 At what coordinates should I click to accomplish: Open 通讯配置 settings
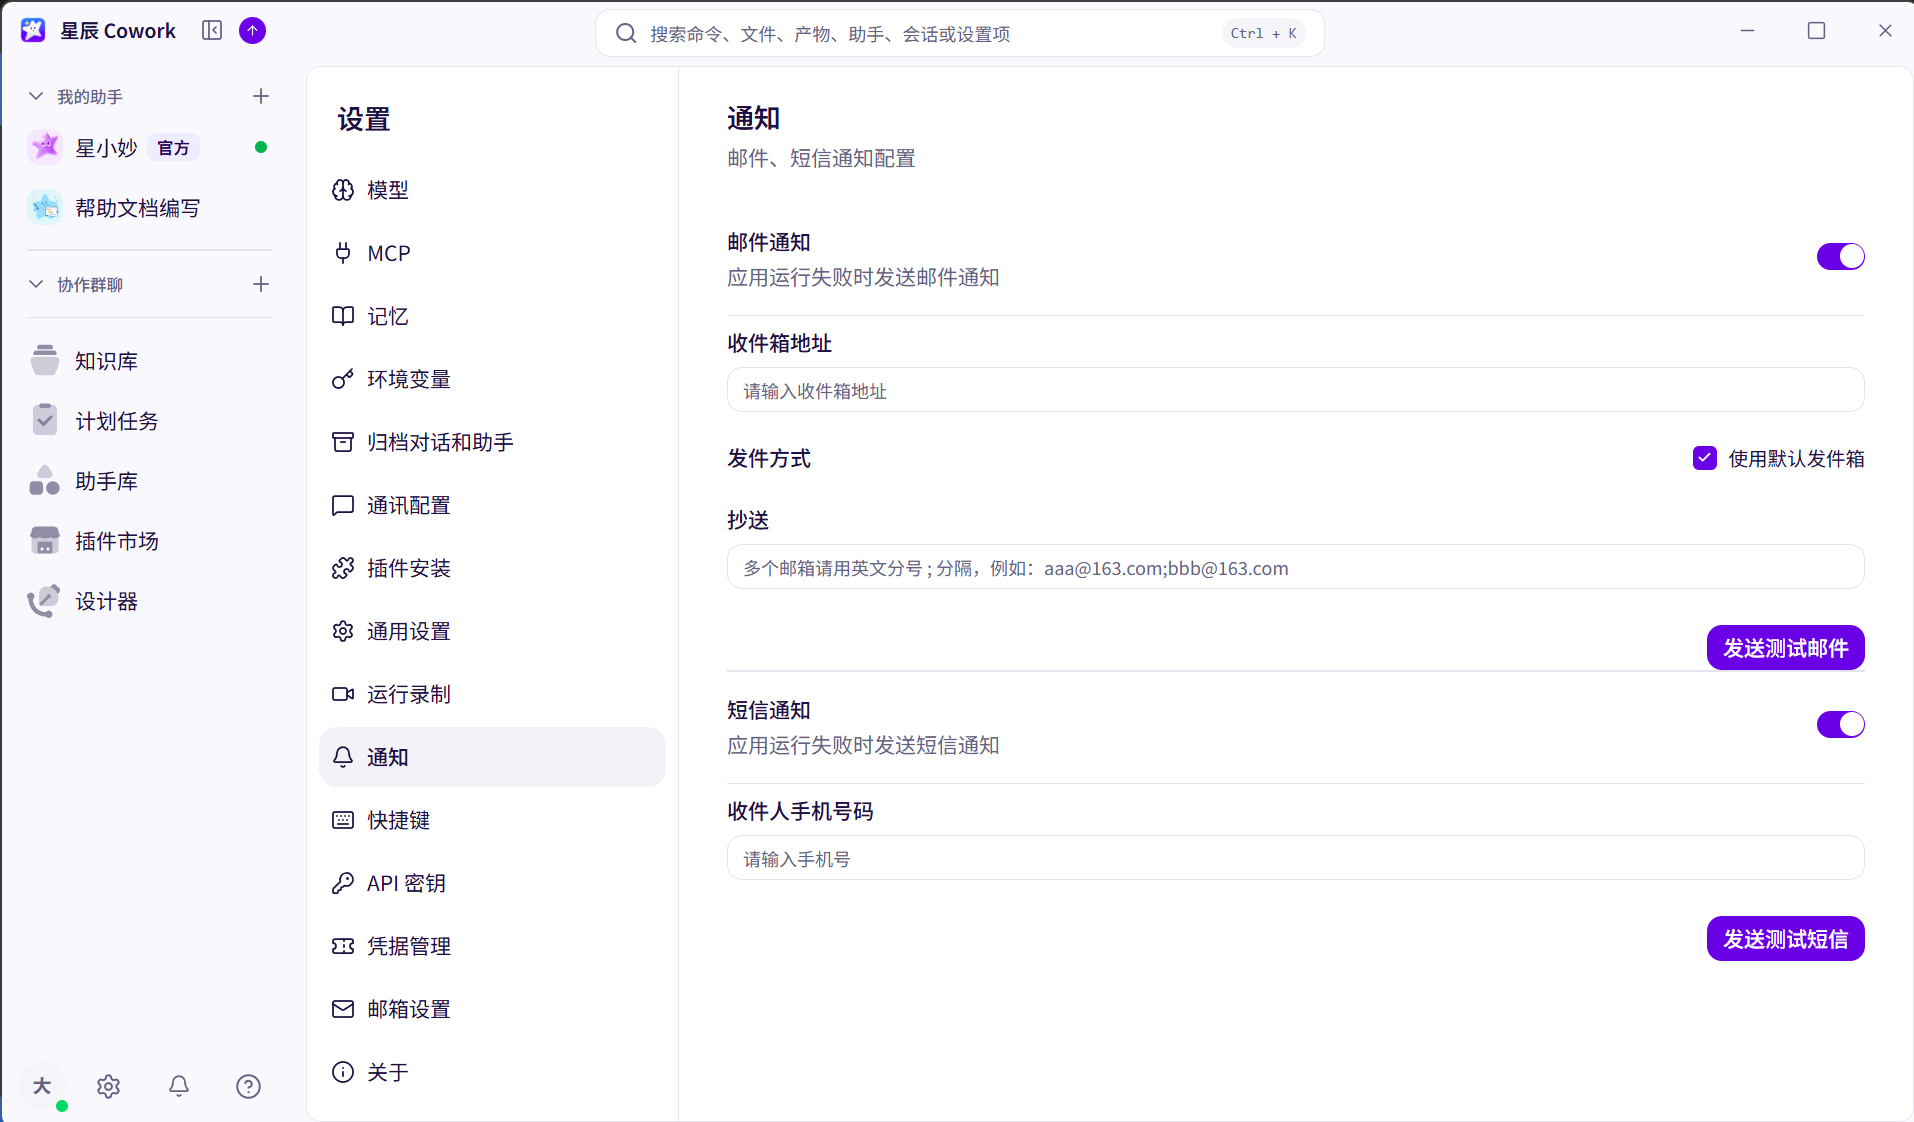(x=492, y=505)
